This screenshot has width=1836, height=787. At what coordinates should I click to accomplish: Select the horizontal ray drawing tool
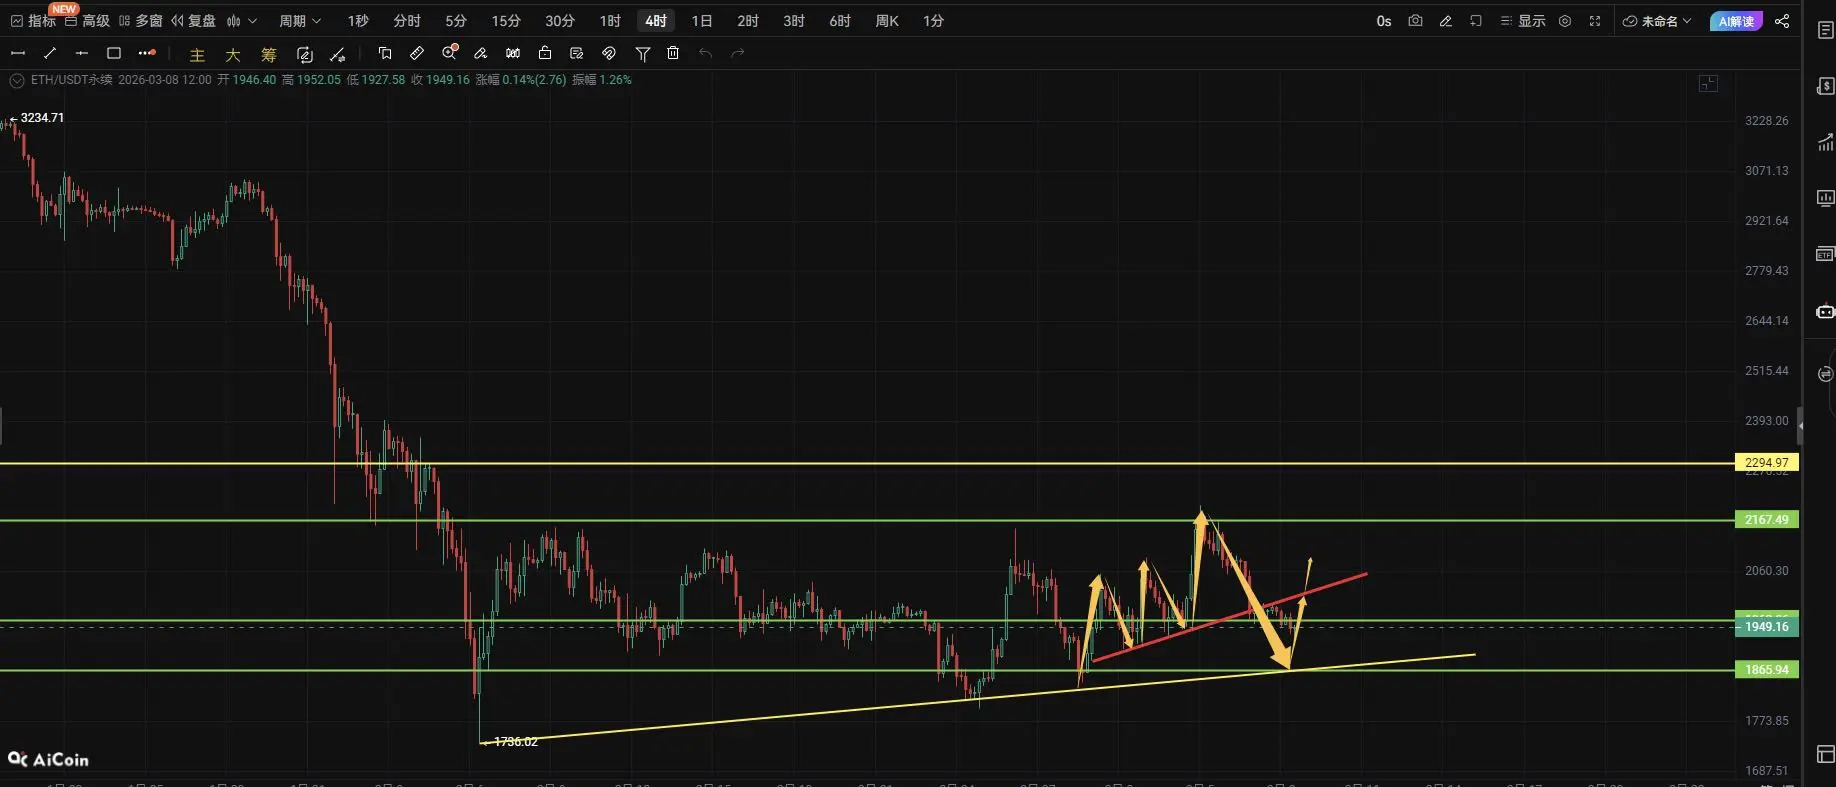pos(82,53)
